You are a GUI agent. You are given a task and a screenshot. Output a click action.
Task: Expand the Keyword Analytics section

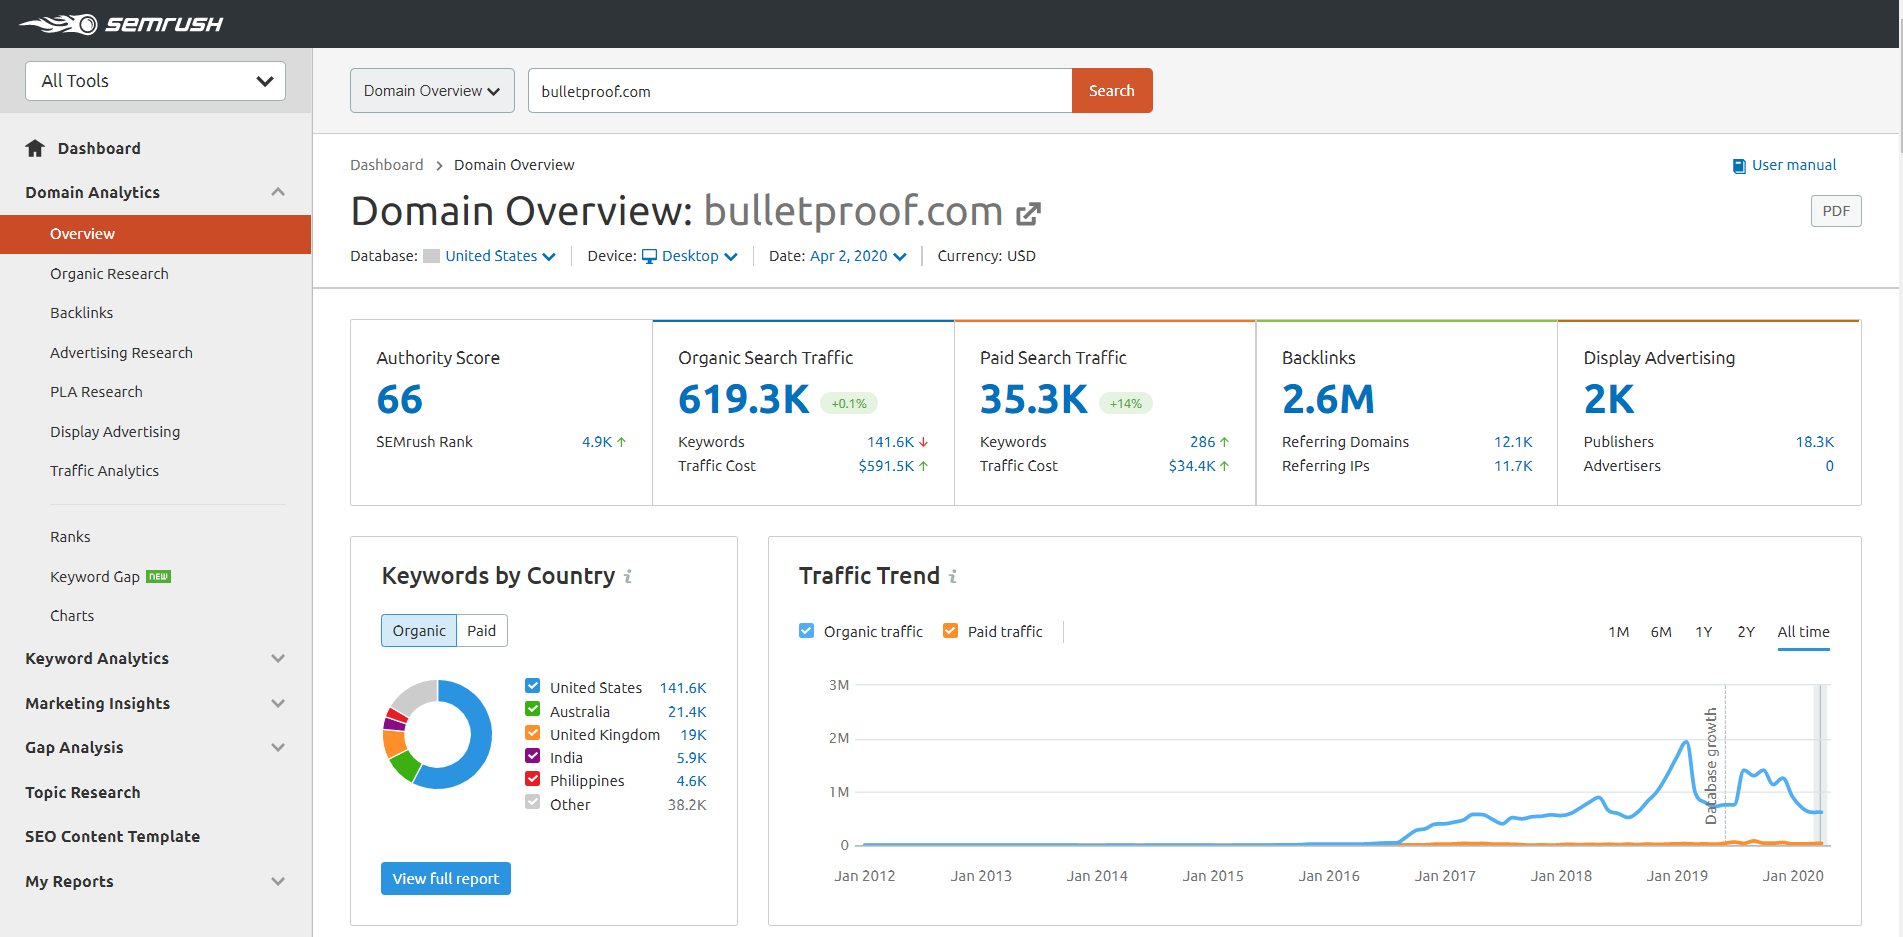[x=278, y=658]
